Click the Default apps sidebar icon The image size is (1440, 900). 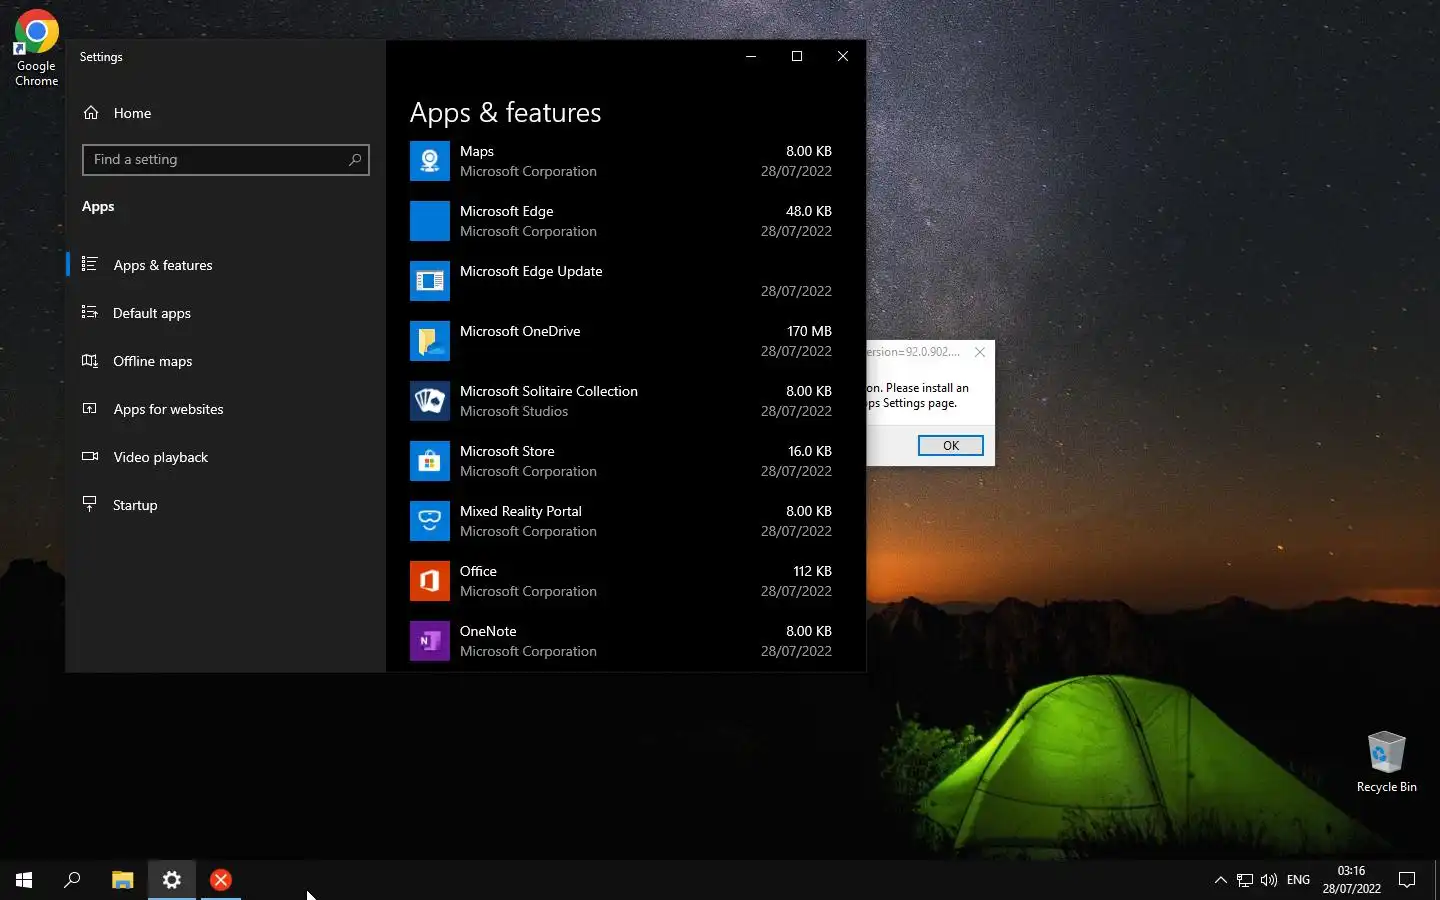[x=90, y=312]
